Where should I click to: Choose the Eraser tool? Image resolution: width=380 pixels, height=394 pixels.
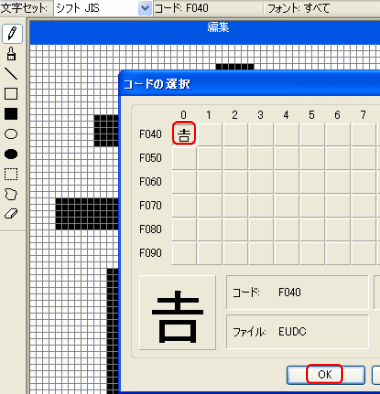point(11,214)
